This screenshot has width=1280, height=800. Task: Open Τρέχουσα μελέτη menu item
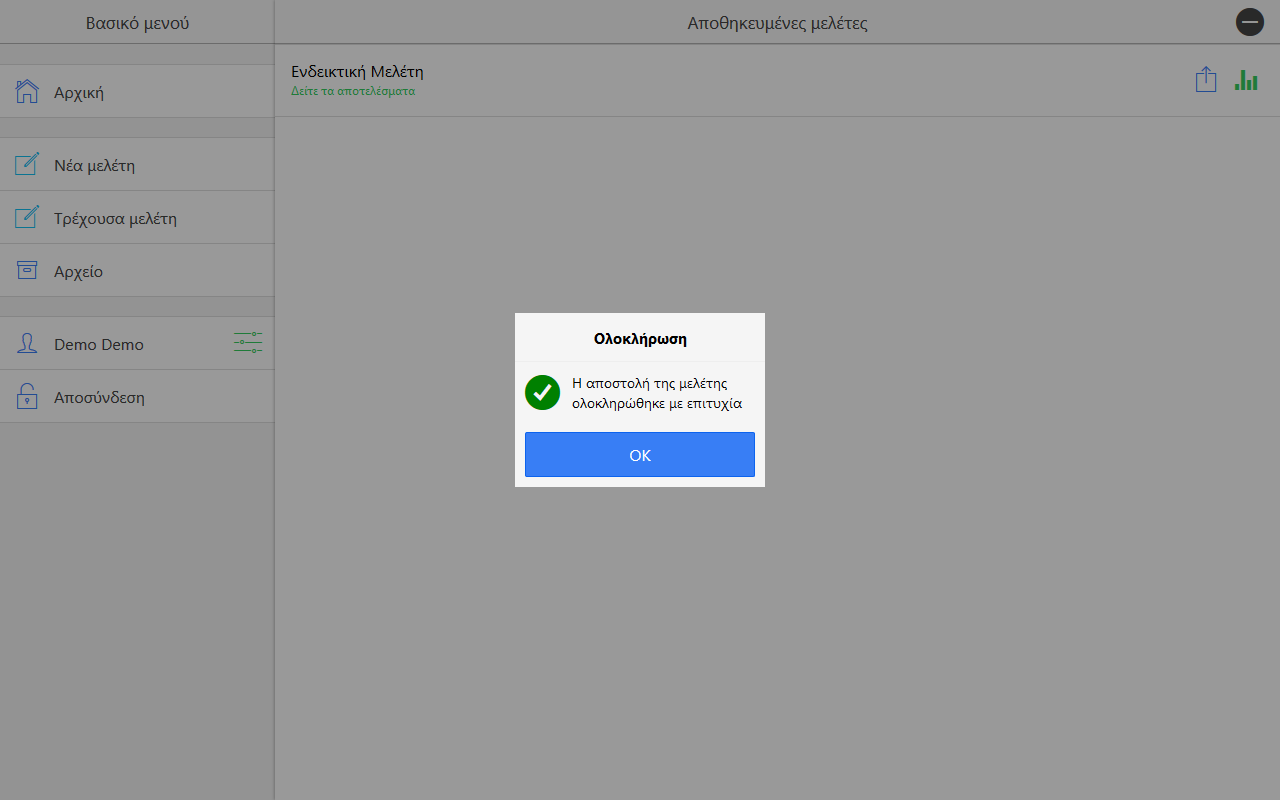tap(137, 218)
